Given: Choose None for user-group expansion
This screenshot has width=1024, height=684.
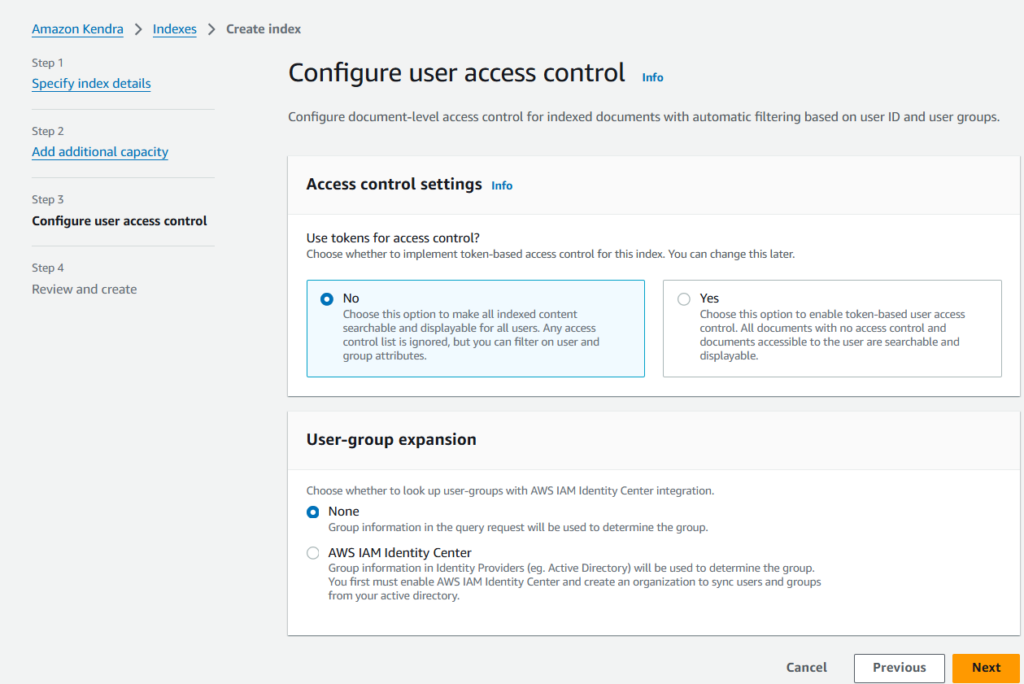Looking at the screenshot, I should [x=313, y=512].
